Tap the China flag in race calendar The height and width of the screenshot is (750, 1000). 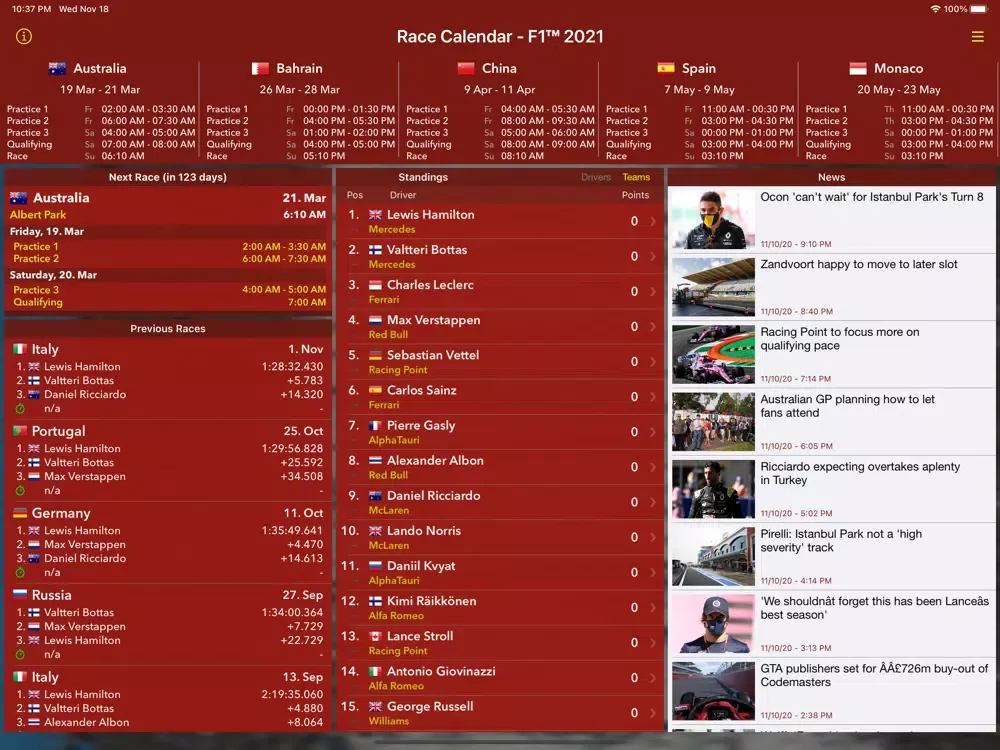[466, 68]
